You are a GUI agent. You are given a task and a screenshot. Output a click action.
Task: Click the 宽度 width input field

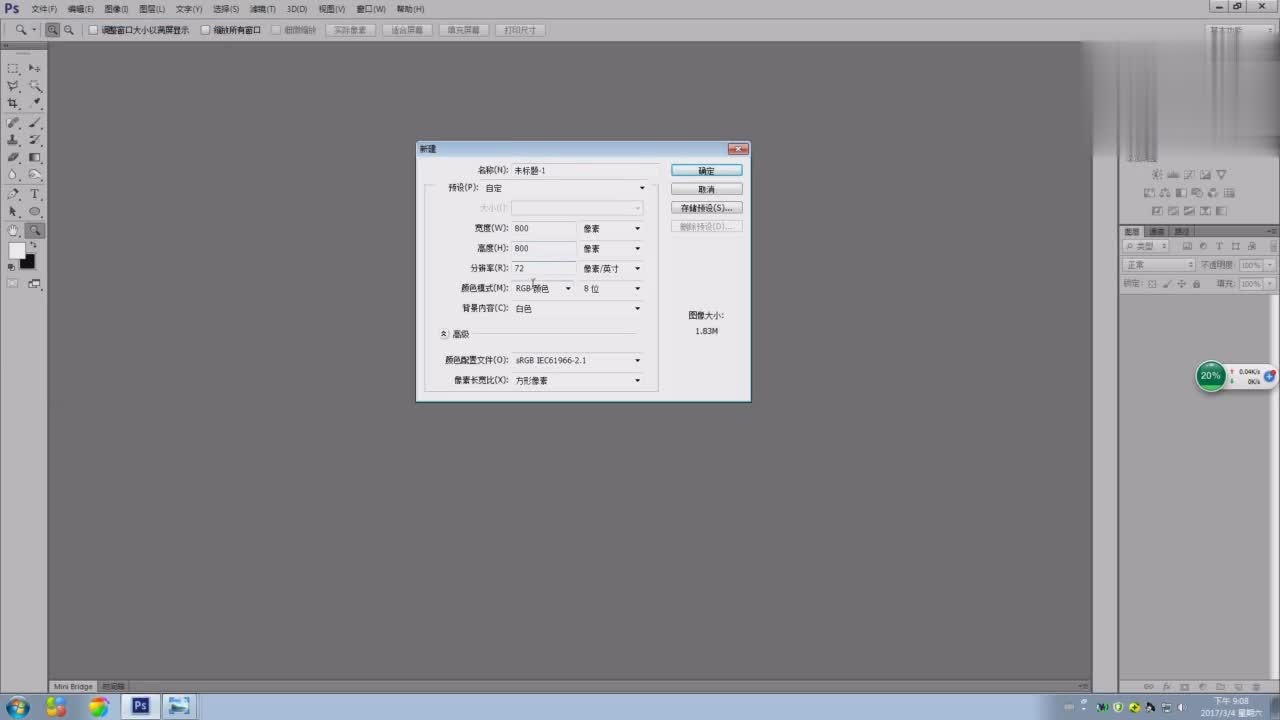(x=544, y=228)
